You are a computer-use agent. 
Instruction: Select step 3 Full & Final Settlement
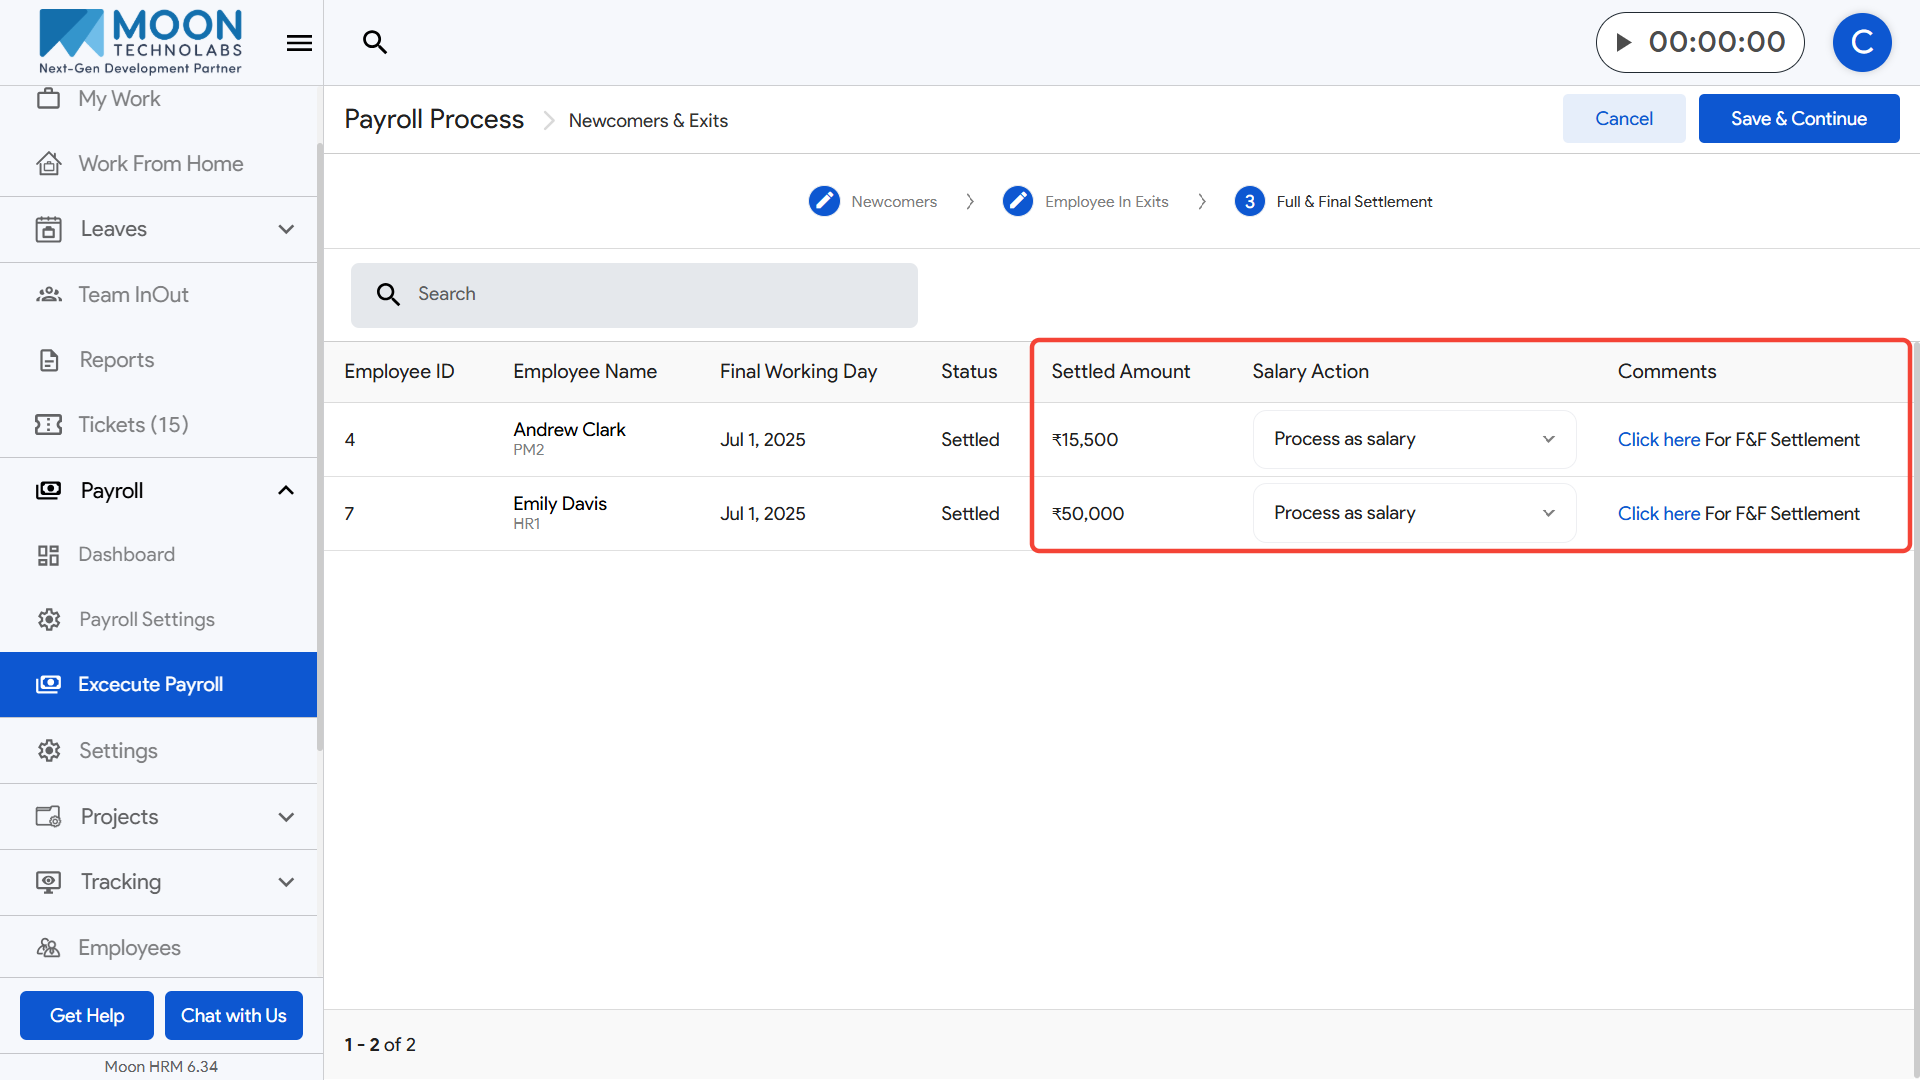(x=1249, y=201)
